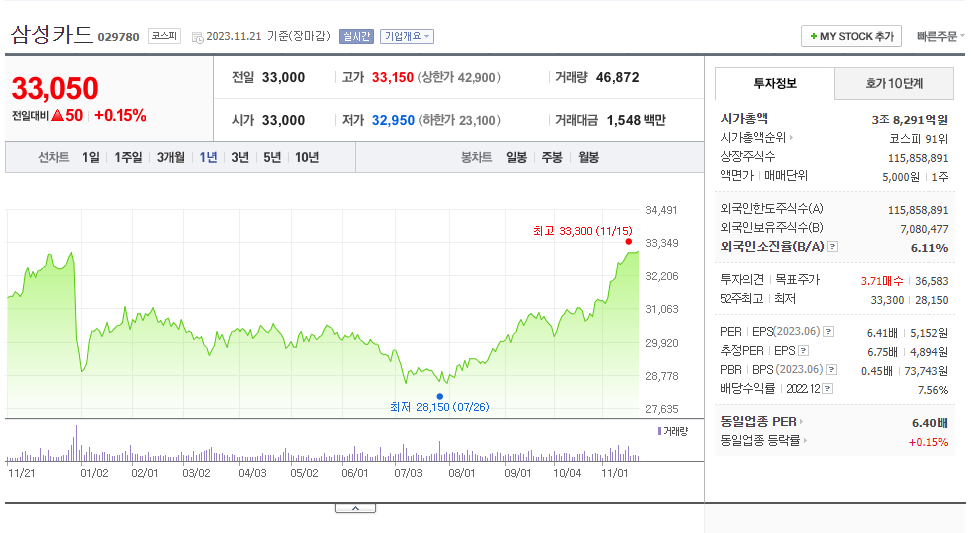Click the blue 최저 28,150 marker dot

point(440,396)
